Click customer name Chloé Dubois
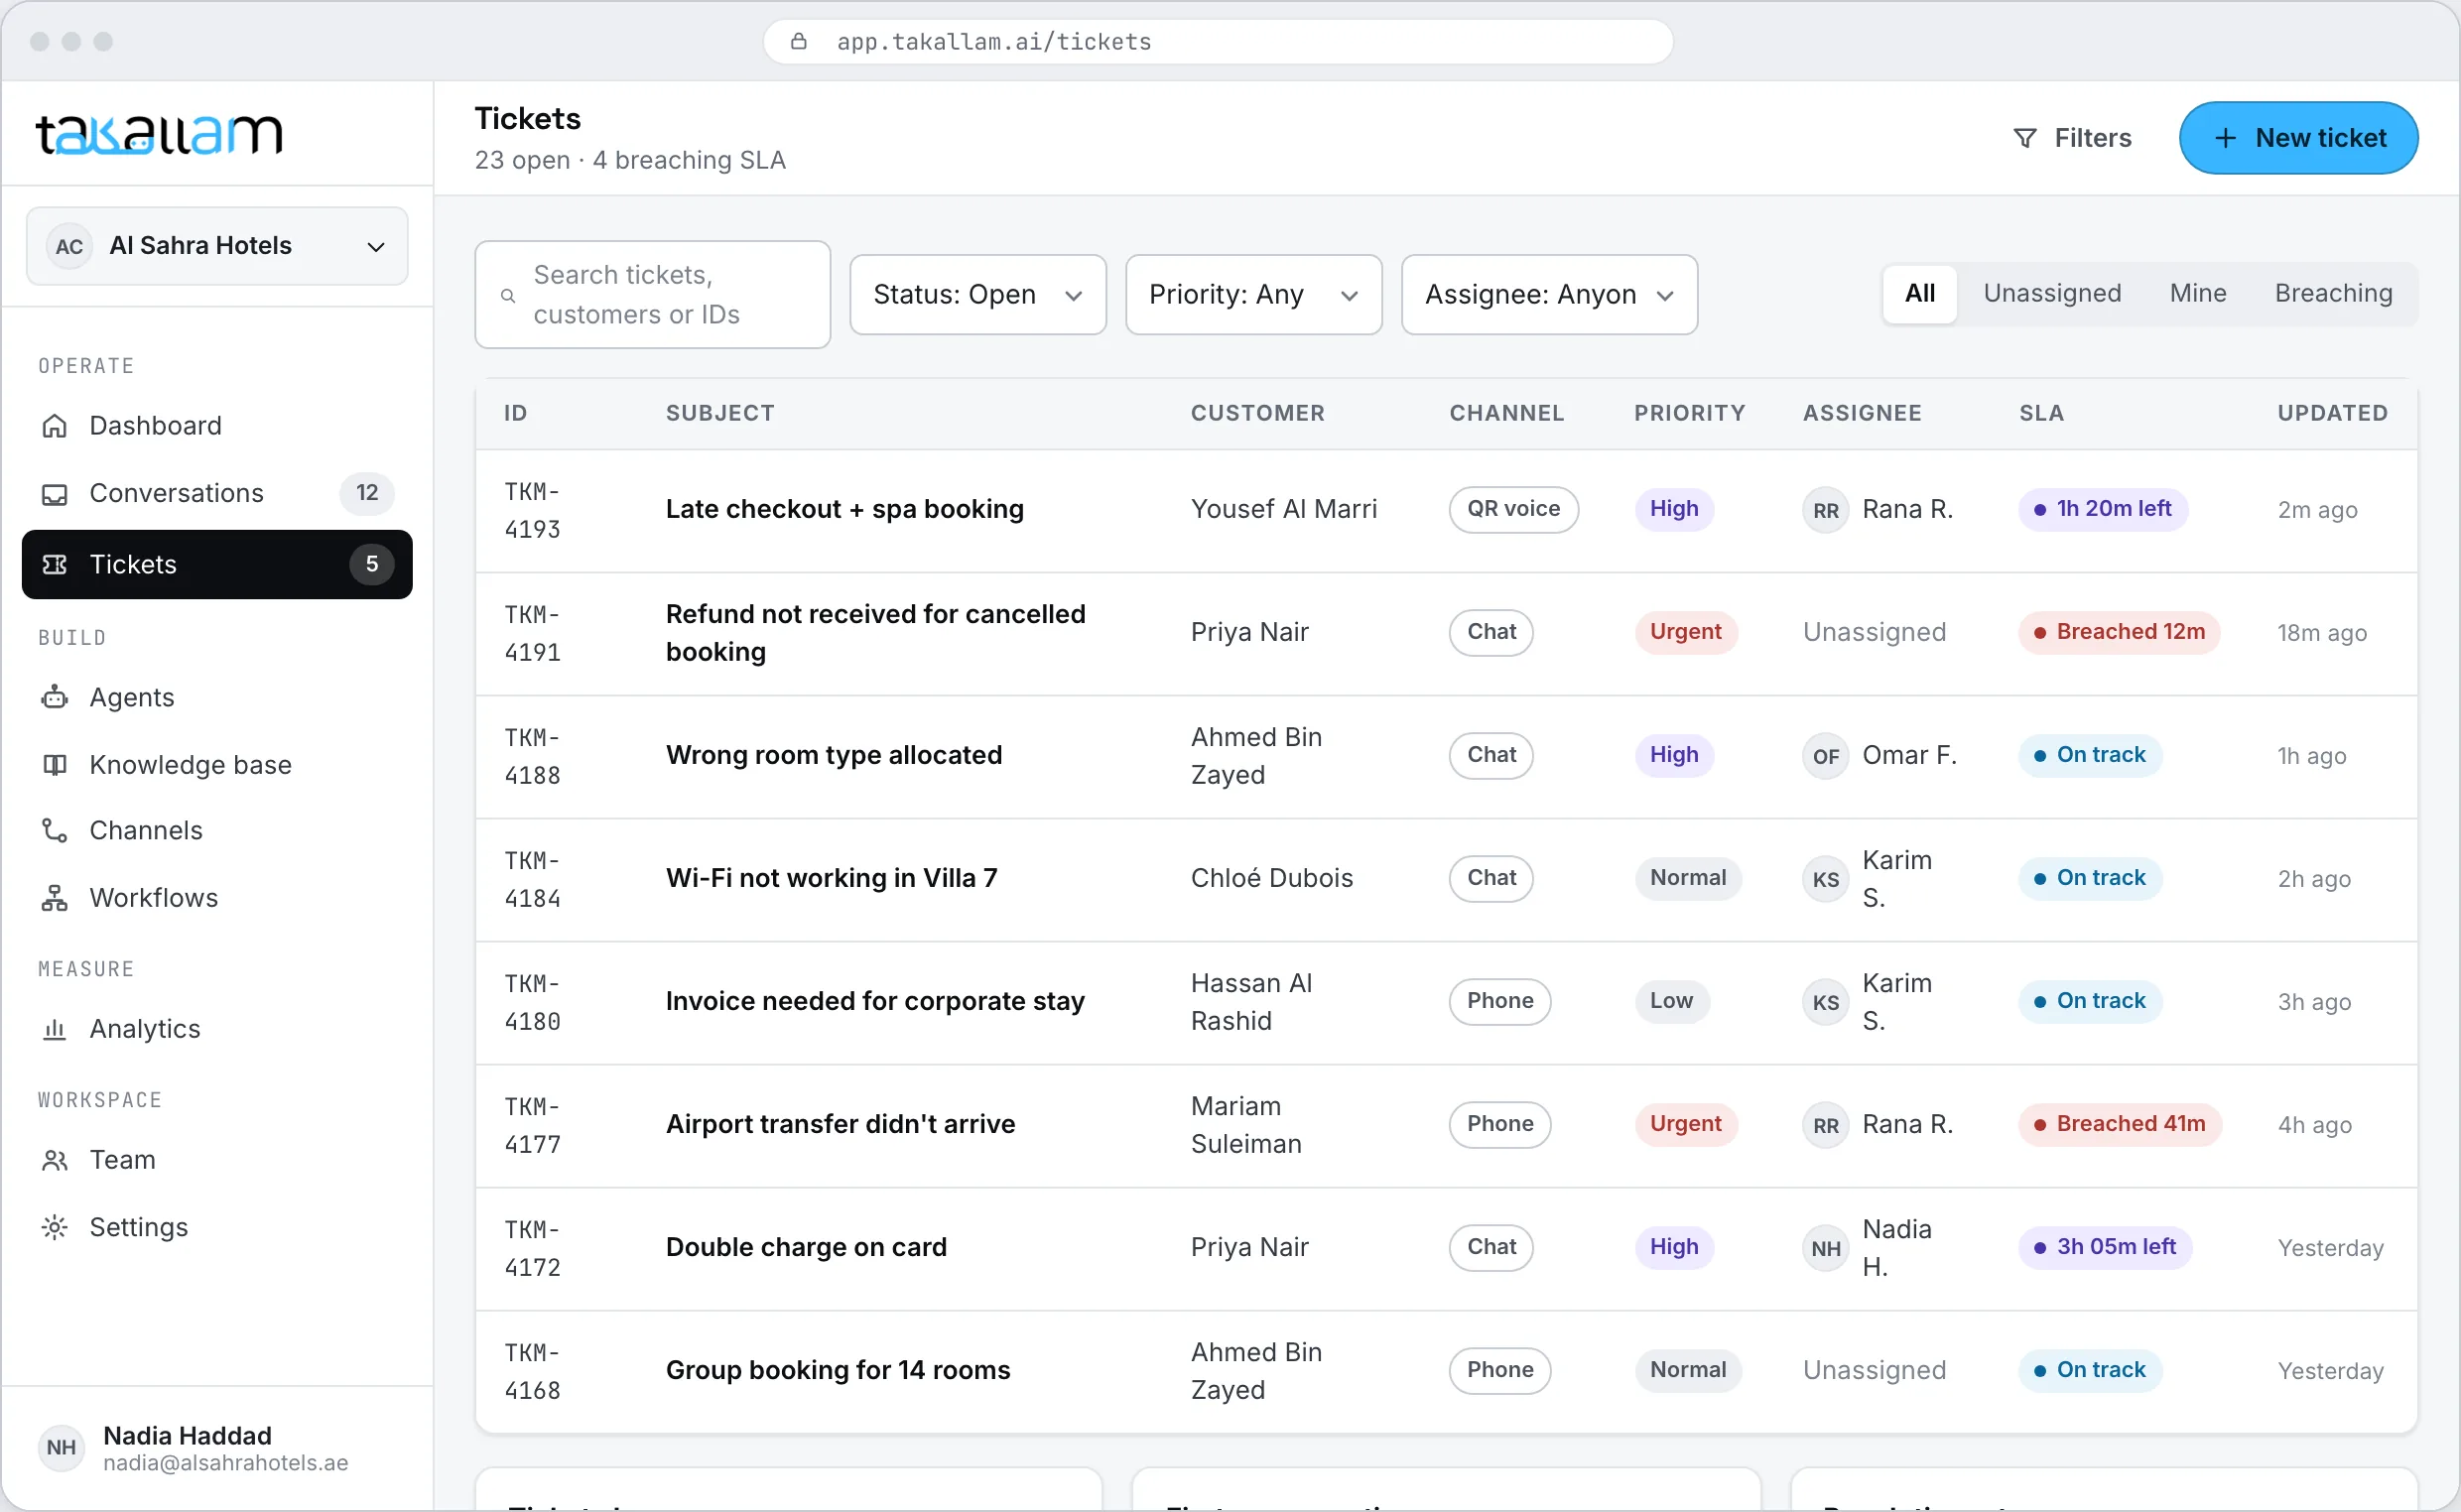This screenshot has height=1512, width=2461. (1272, 878)
